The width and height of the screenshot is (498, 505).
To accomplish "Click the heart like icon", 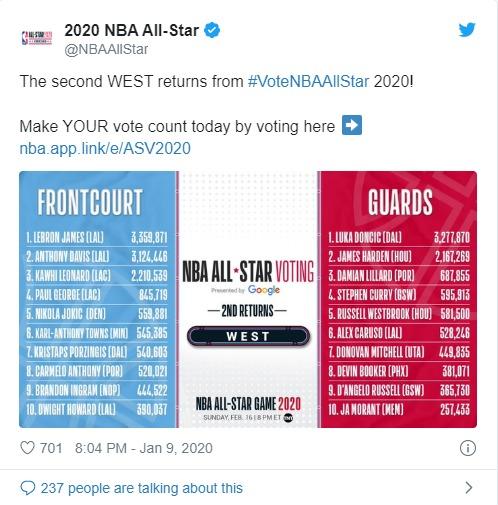I will pyautogui.click(x=27, y=448).
